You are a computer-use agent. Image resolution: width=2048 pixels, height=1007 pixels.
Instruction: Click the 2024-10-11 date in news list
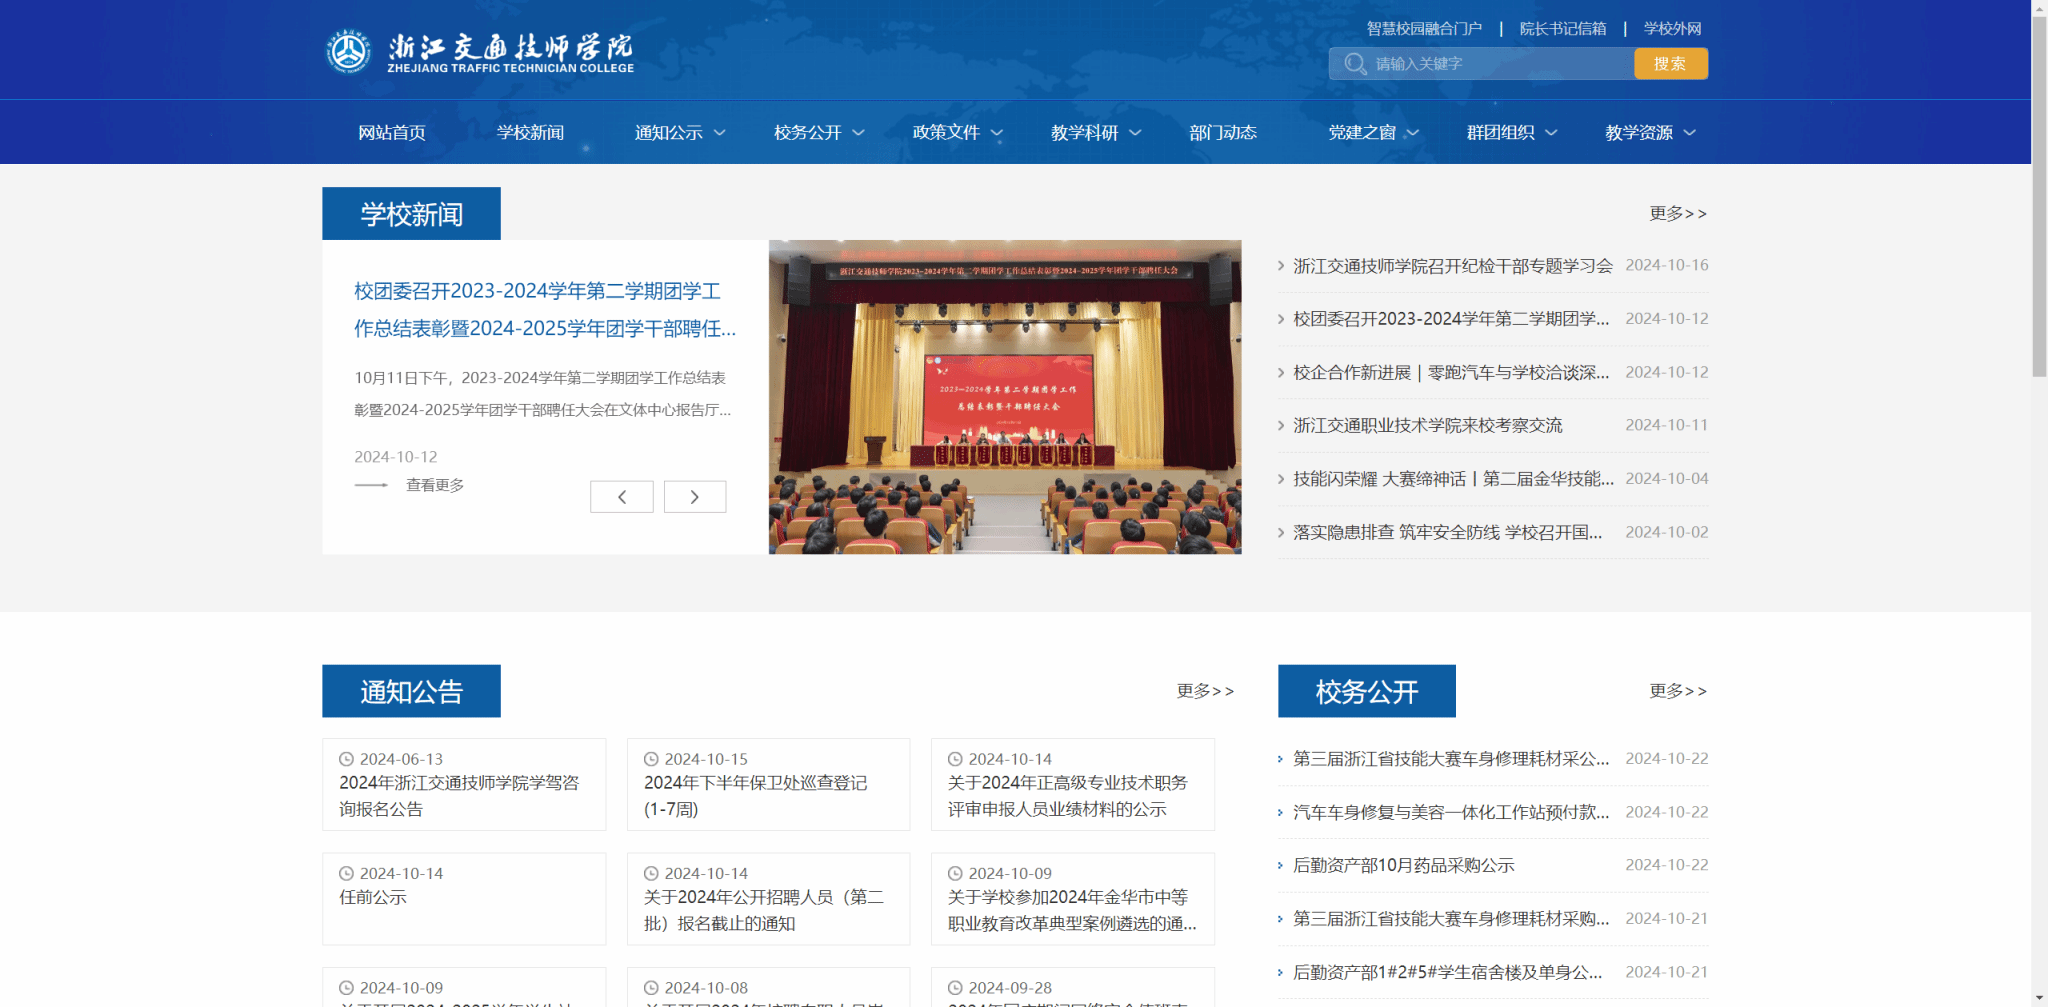1667,425
